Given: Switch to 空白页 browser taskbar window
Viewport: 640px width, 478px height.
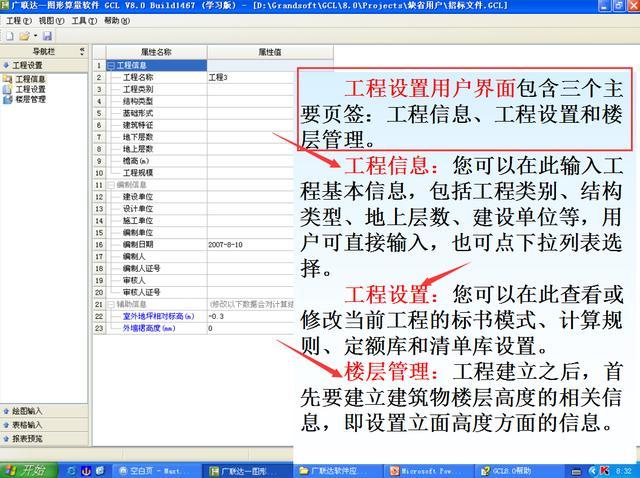Looking at the screenshot, I should coord(156,471).
